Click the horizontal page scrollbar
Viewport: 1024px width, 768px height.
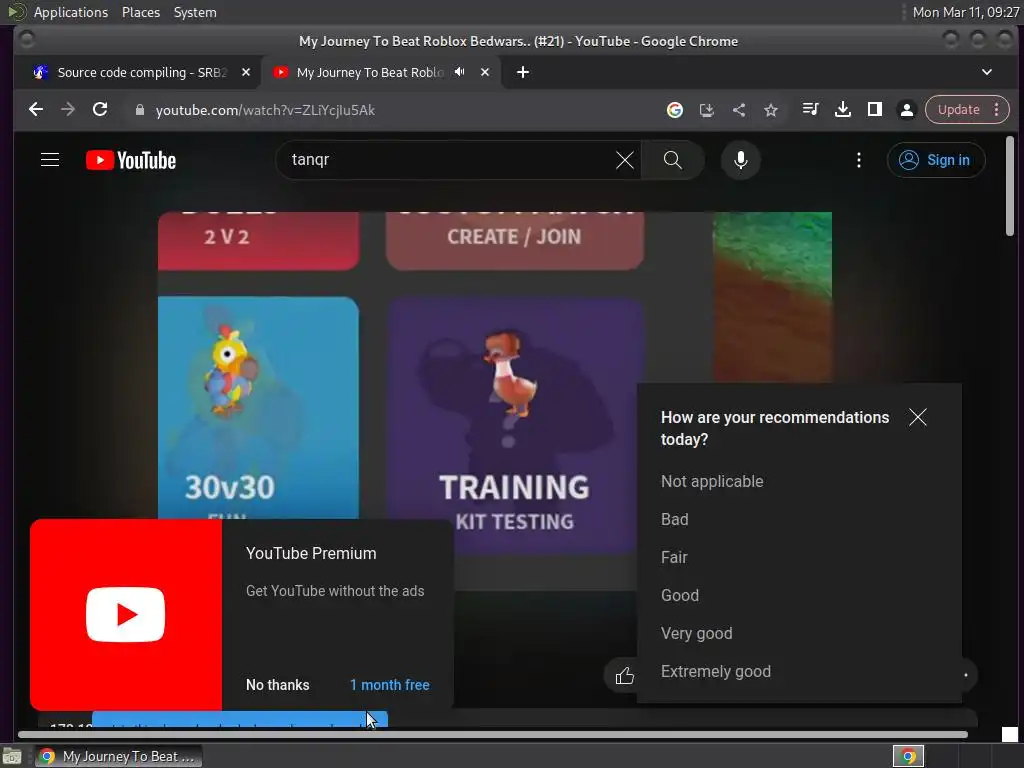(x=492, y=734)
